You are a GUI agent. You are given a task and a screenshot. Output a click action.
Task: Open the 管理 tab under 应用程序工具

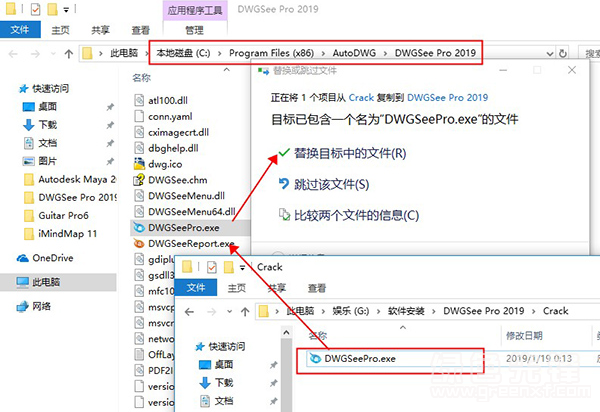coord(195,30)
